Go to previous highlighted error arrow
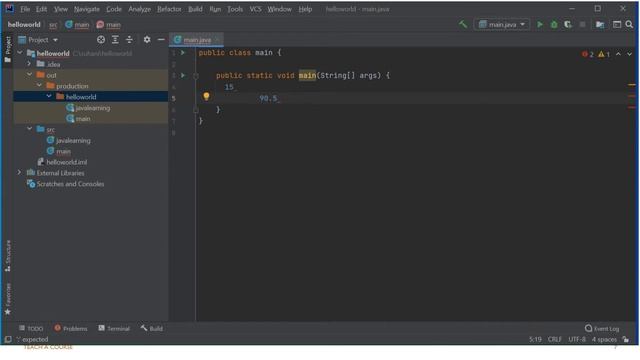This screenshot has width=640, height=360. pos(618,54)
